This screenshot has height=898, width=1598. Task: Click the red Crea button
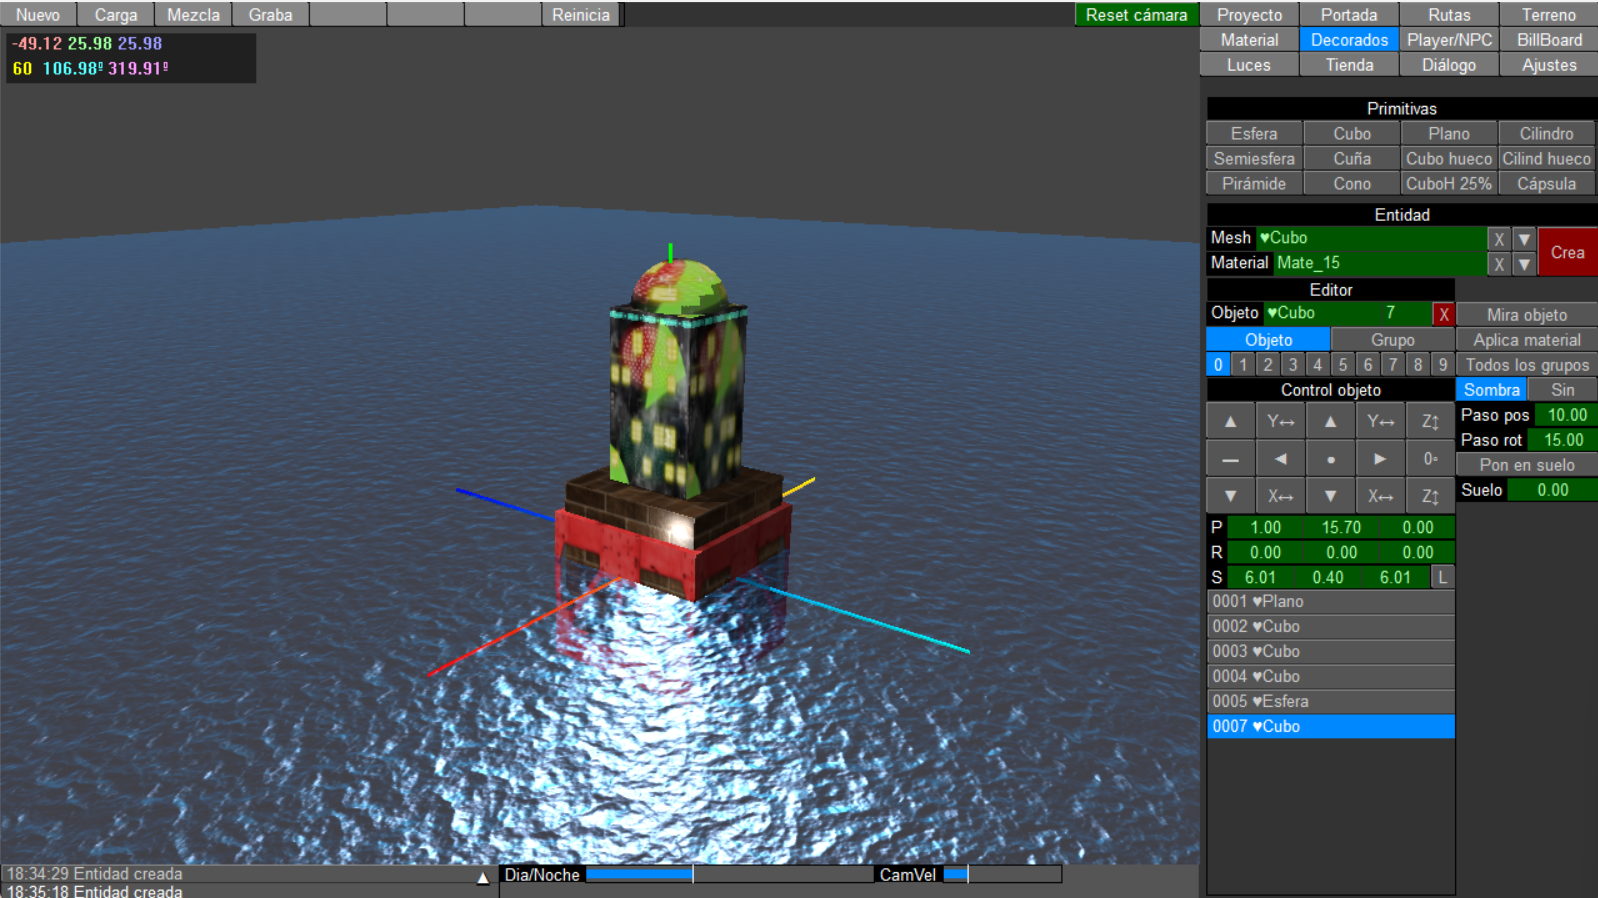[1567, 252]
